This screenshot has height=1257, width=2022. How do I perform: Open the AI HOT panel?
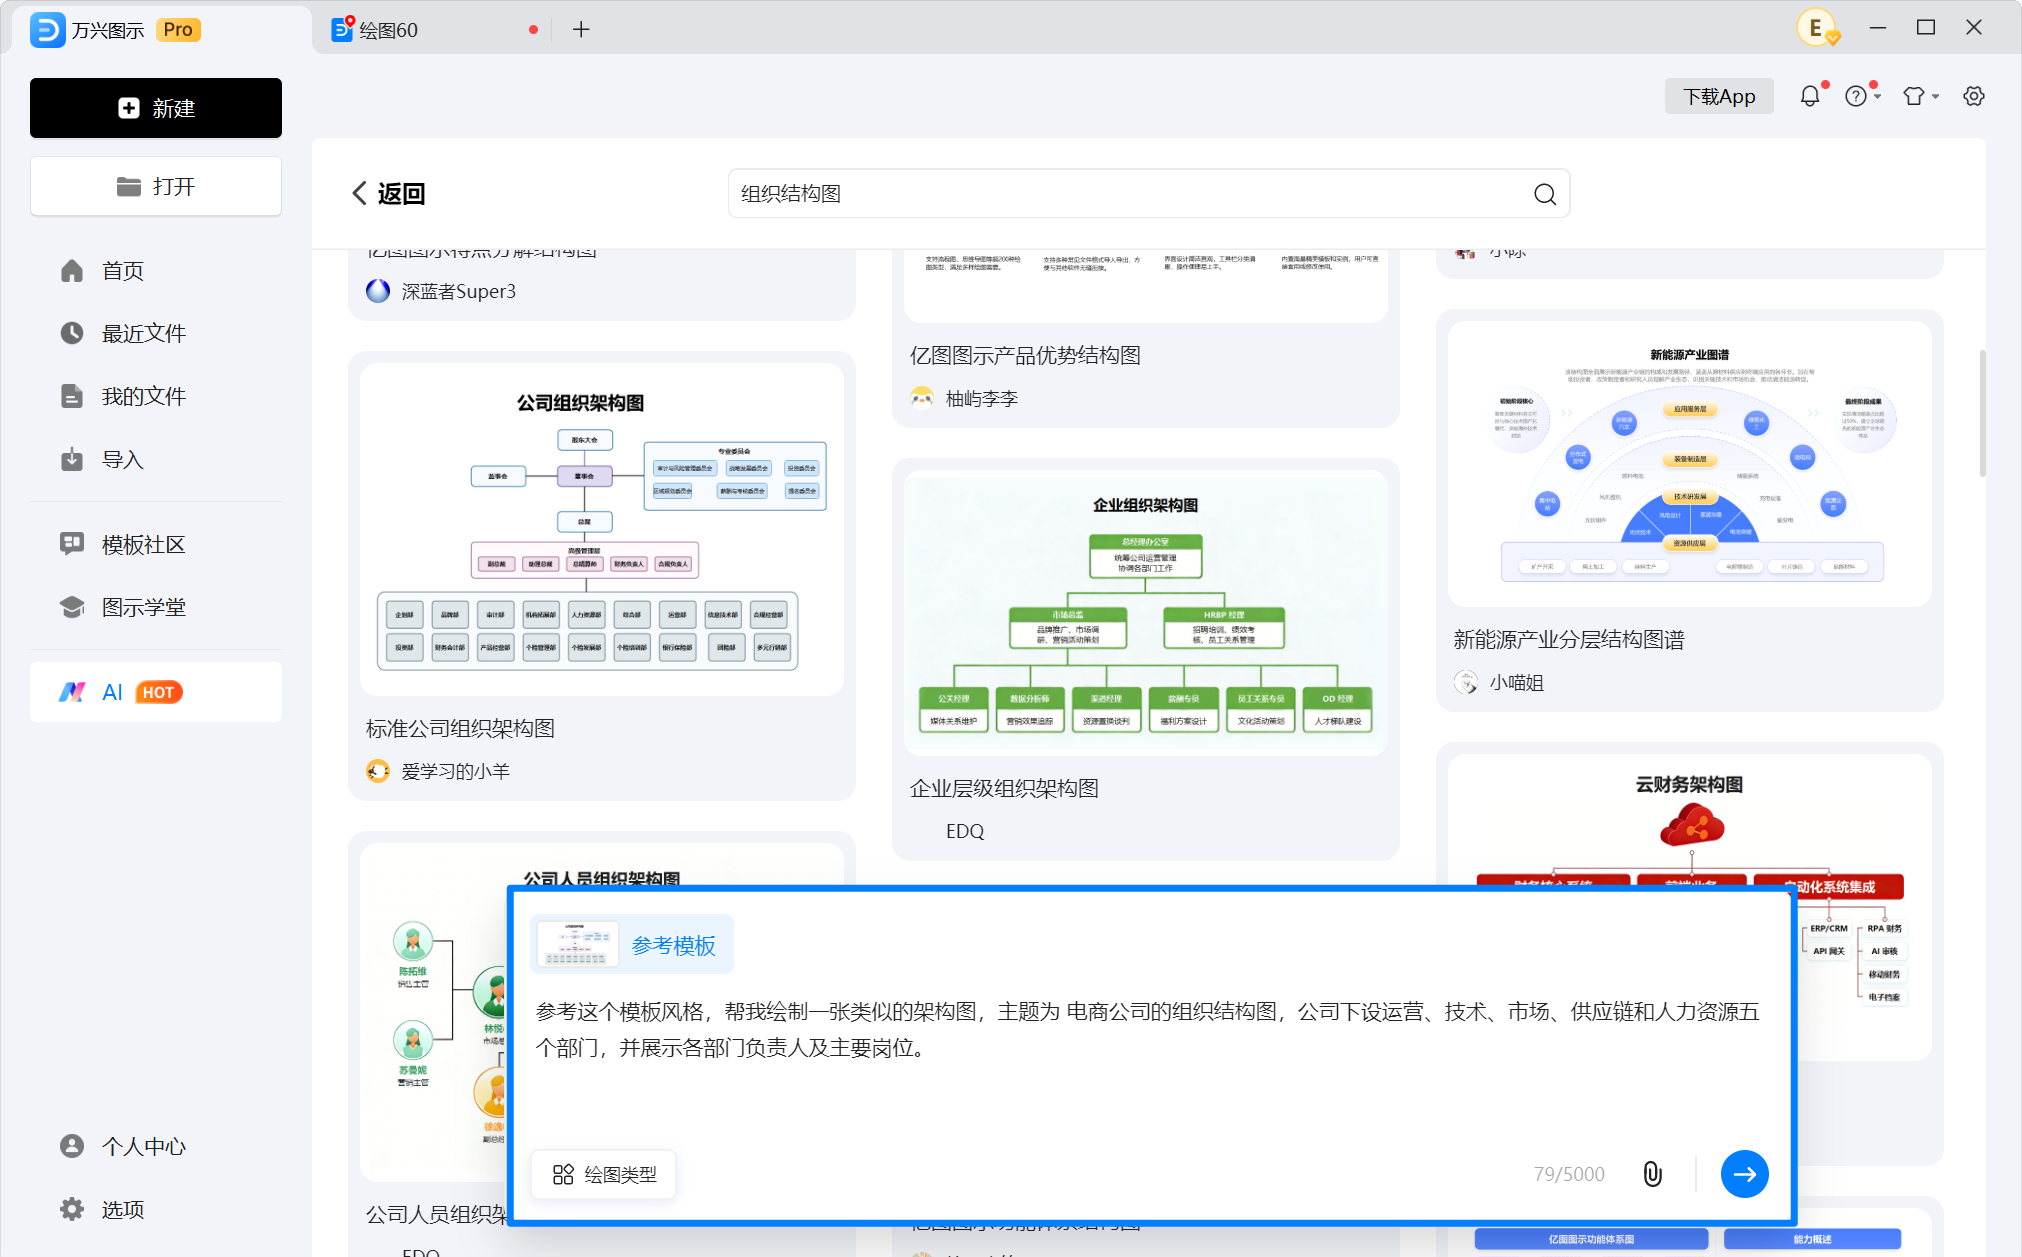coord(156,692)
